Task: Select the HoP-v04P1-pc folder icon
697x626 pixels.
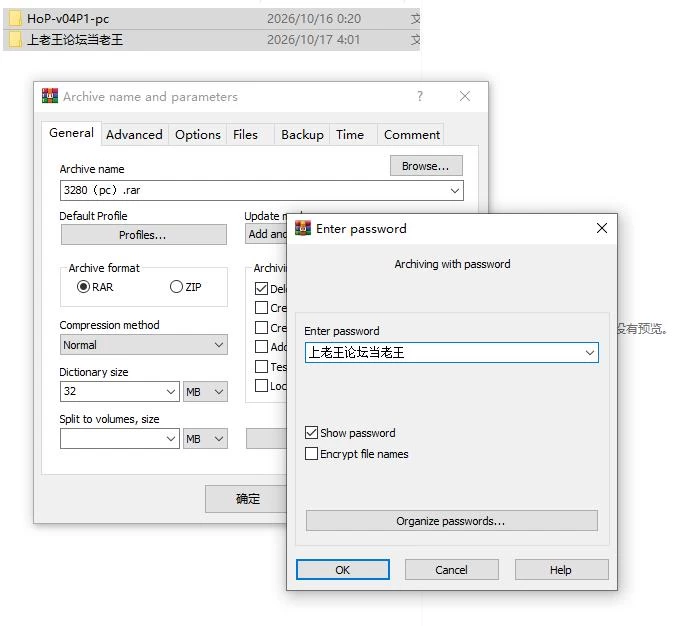Action: [16, 19]
